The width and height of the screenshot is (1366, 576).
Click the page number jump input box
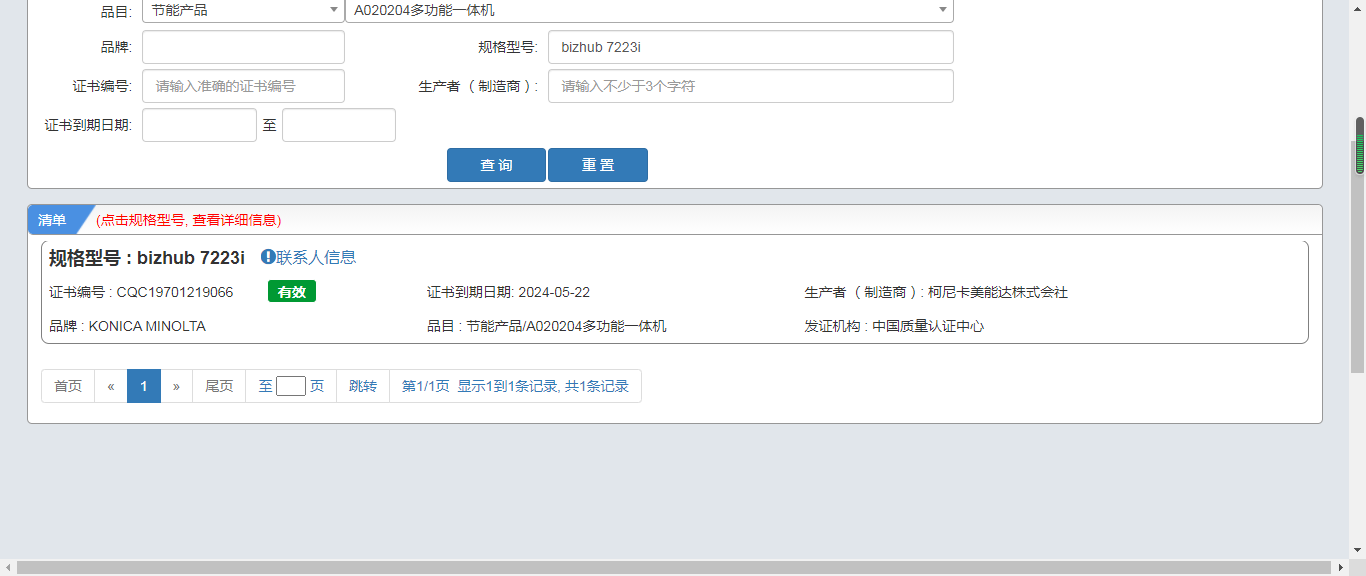[x=291, y=386]
